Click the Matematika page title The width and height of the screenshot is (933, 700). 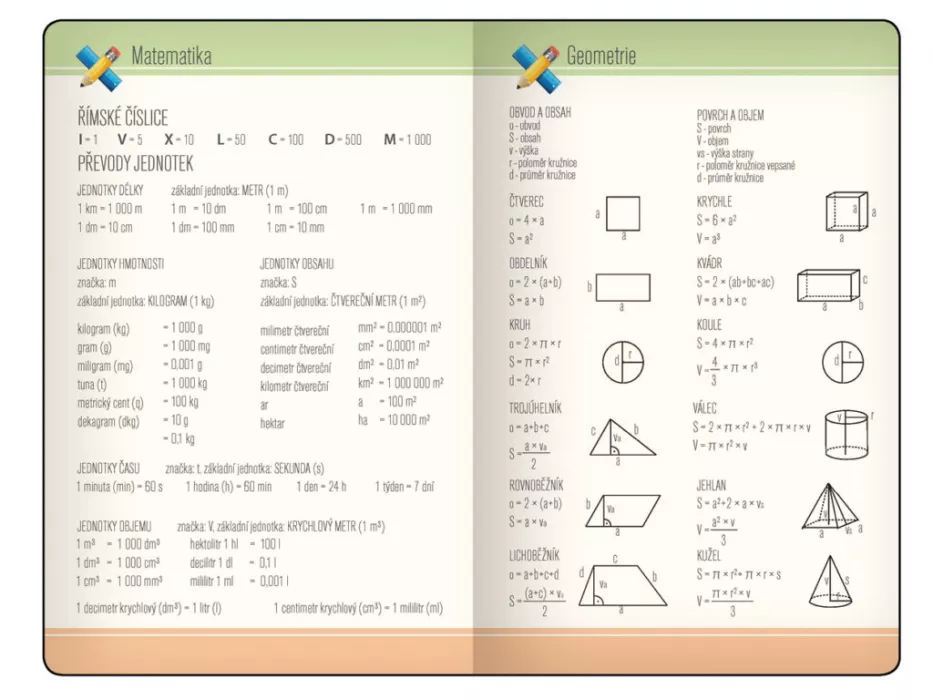point(171,56)
